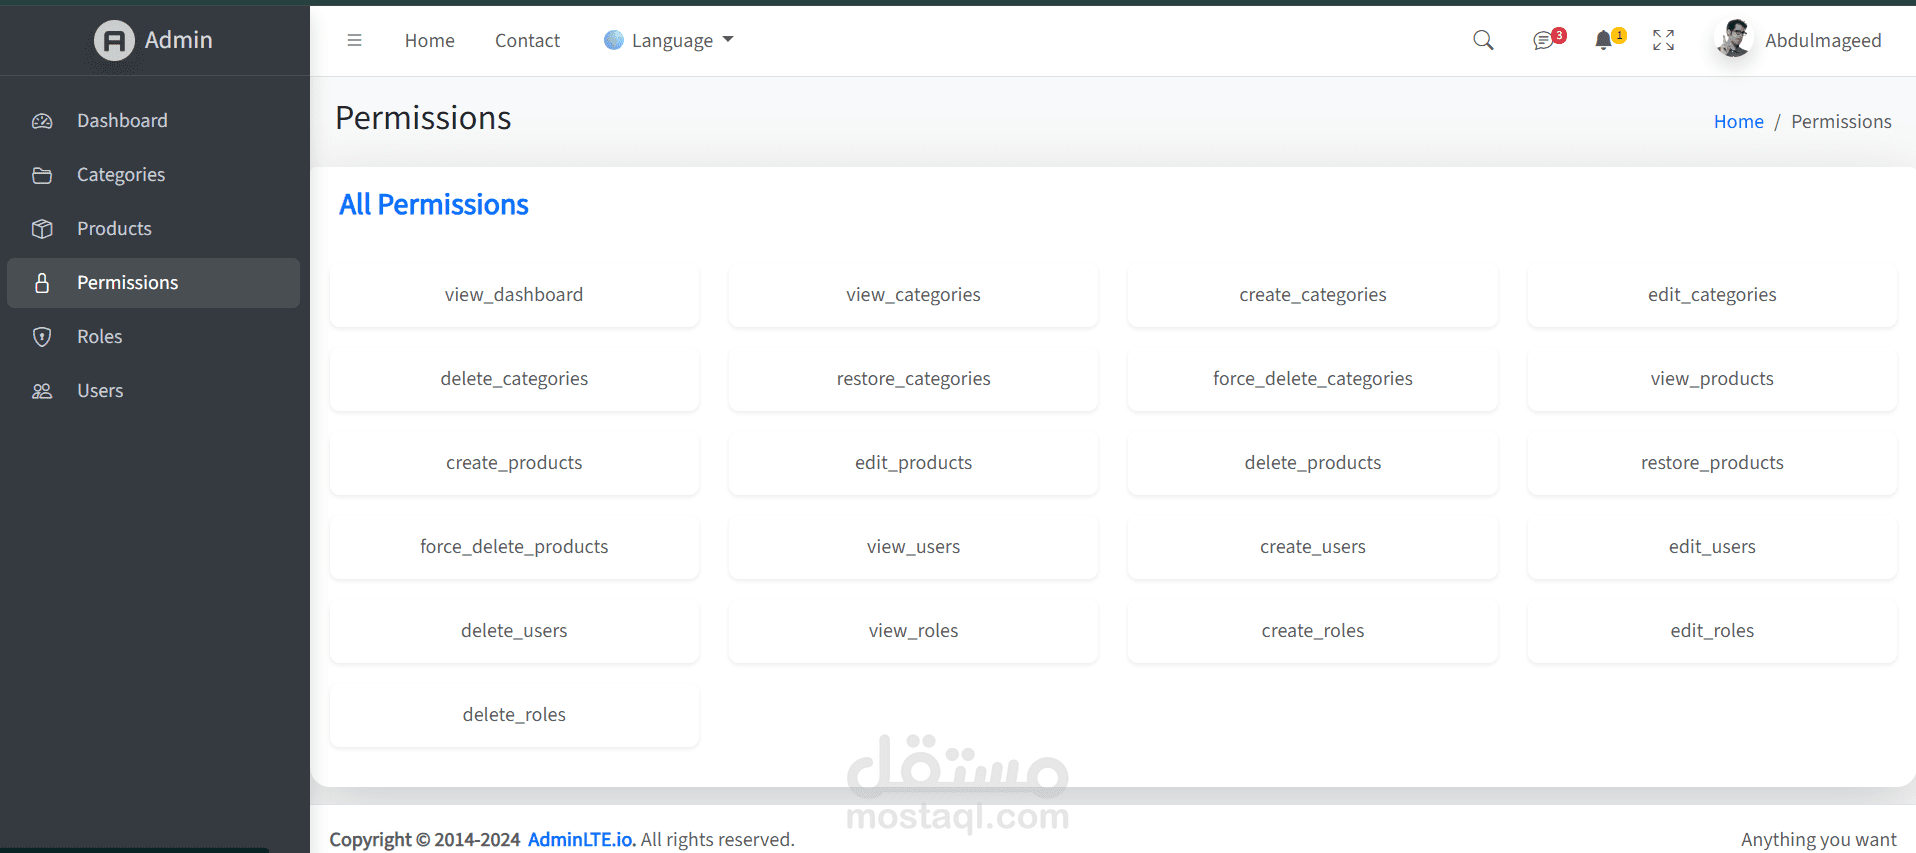Open the AdminLTE.io footer link
This screenshot has height=853, width=1916.
(x=582, y=839)
